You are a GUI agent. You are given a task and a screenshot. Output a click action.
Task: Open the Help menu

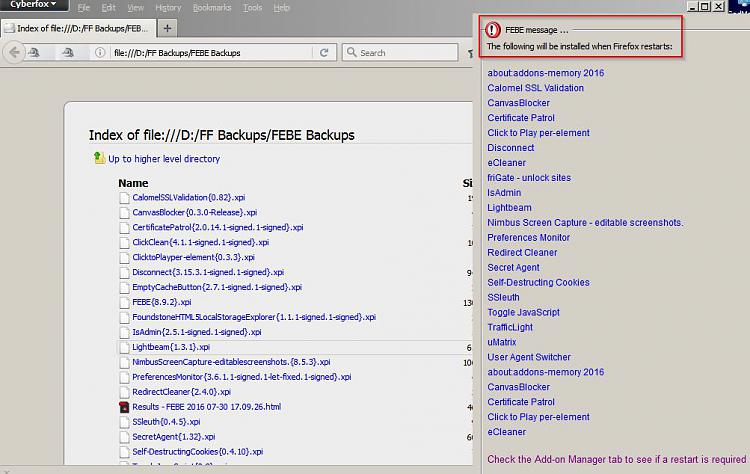coord(281,8)
